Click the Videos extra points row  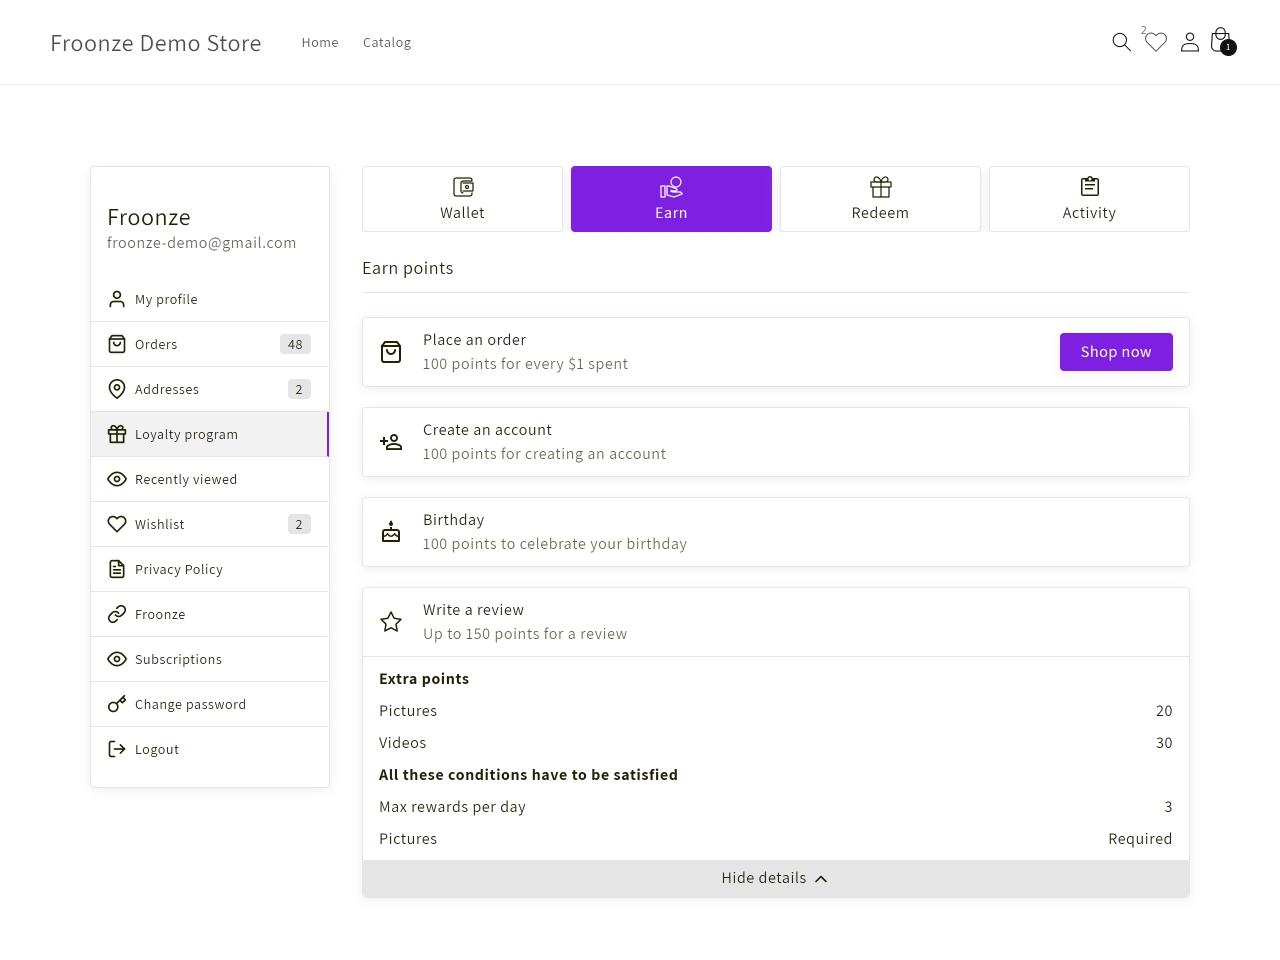click(x=776, y=743)
